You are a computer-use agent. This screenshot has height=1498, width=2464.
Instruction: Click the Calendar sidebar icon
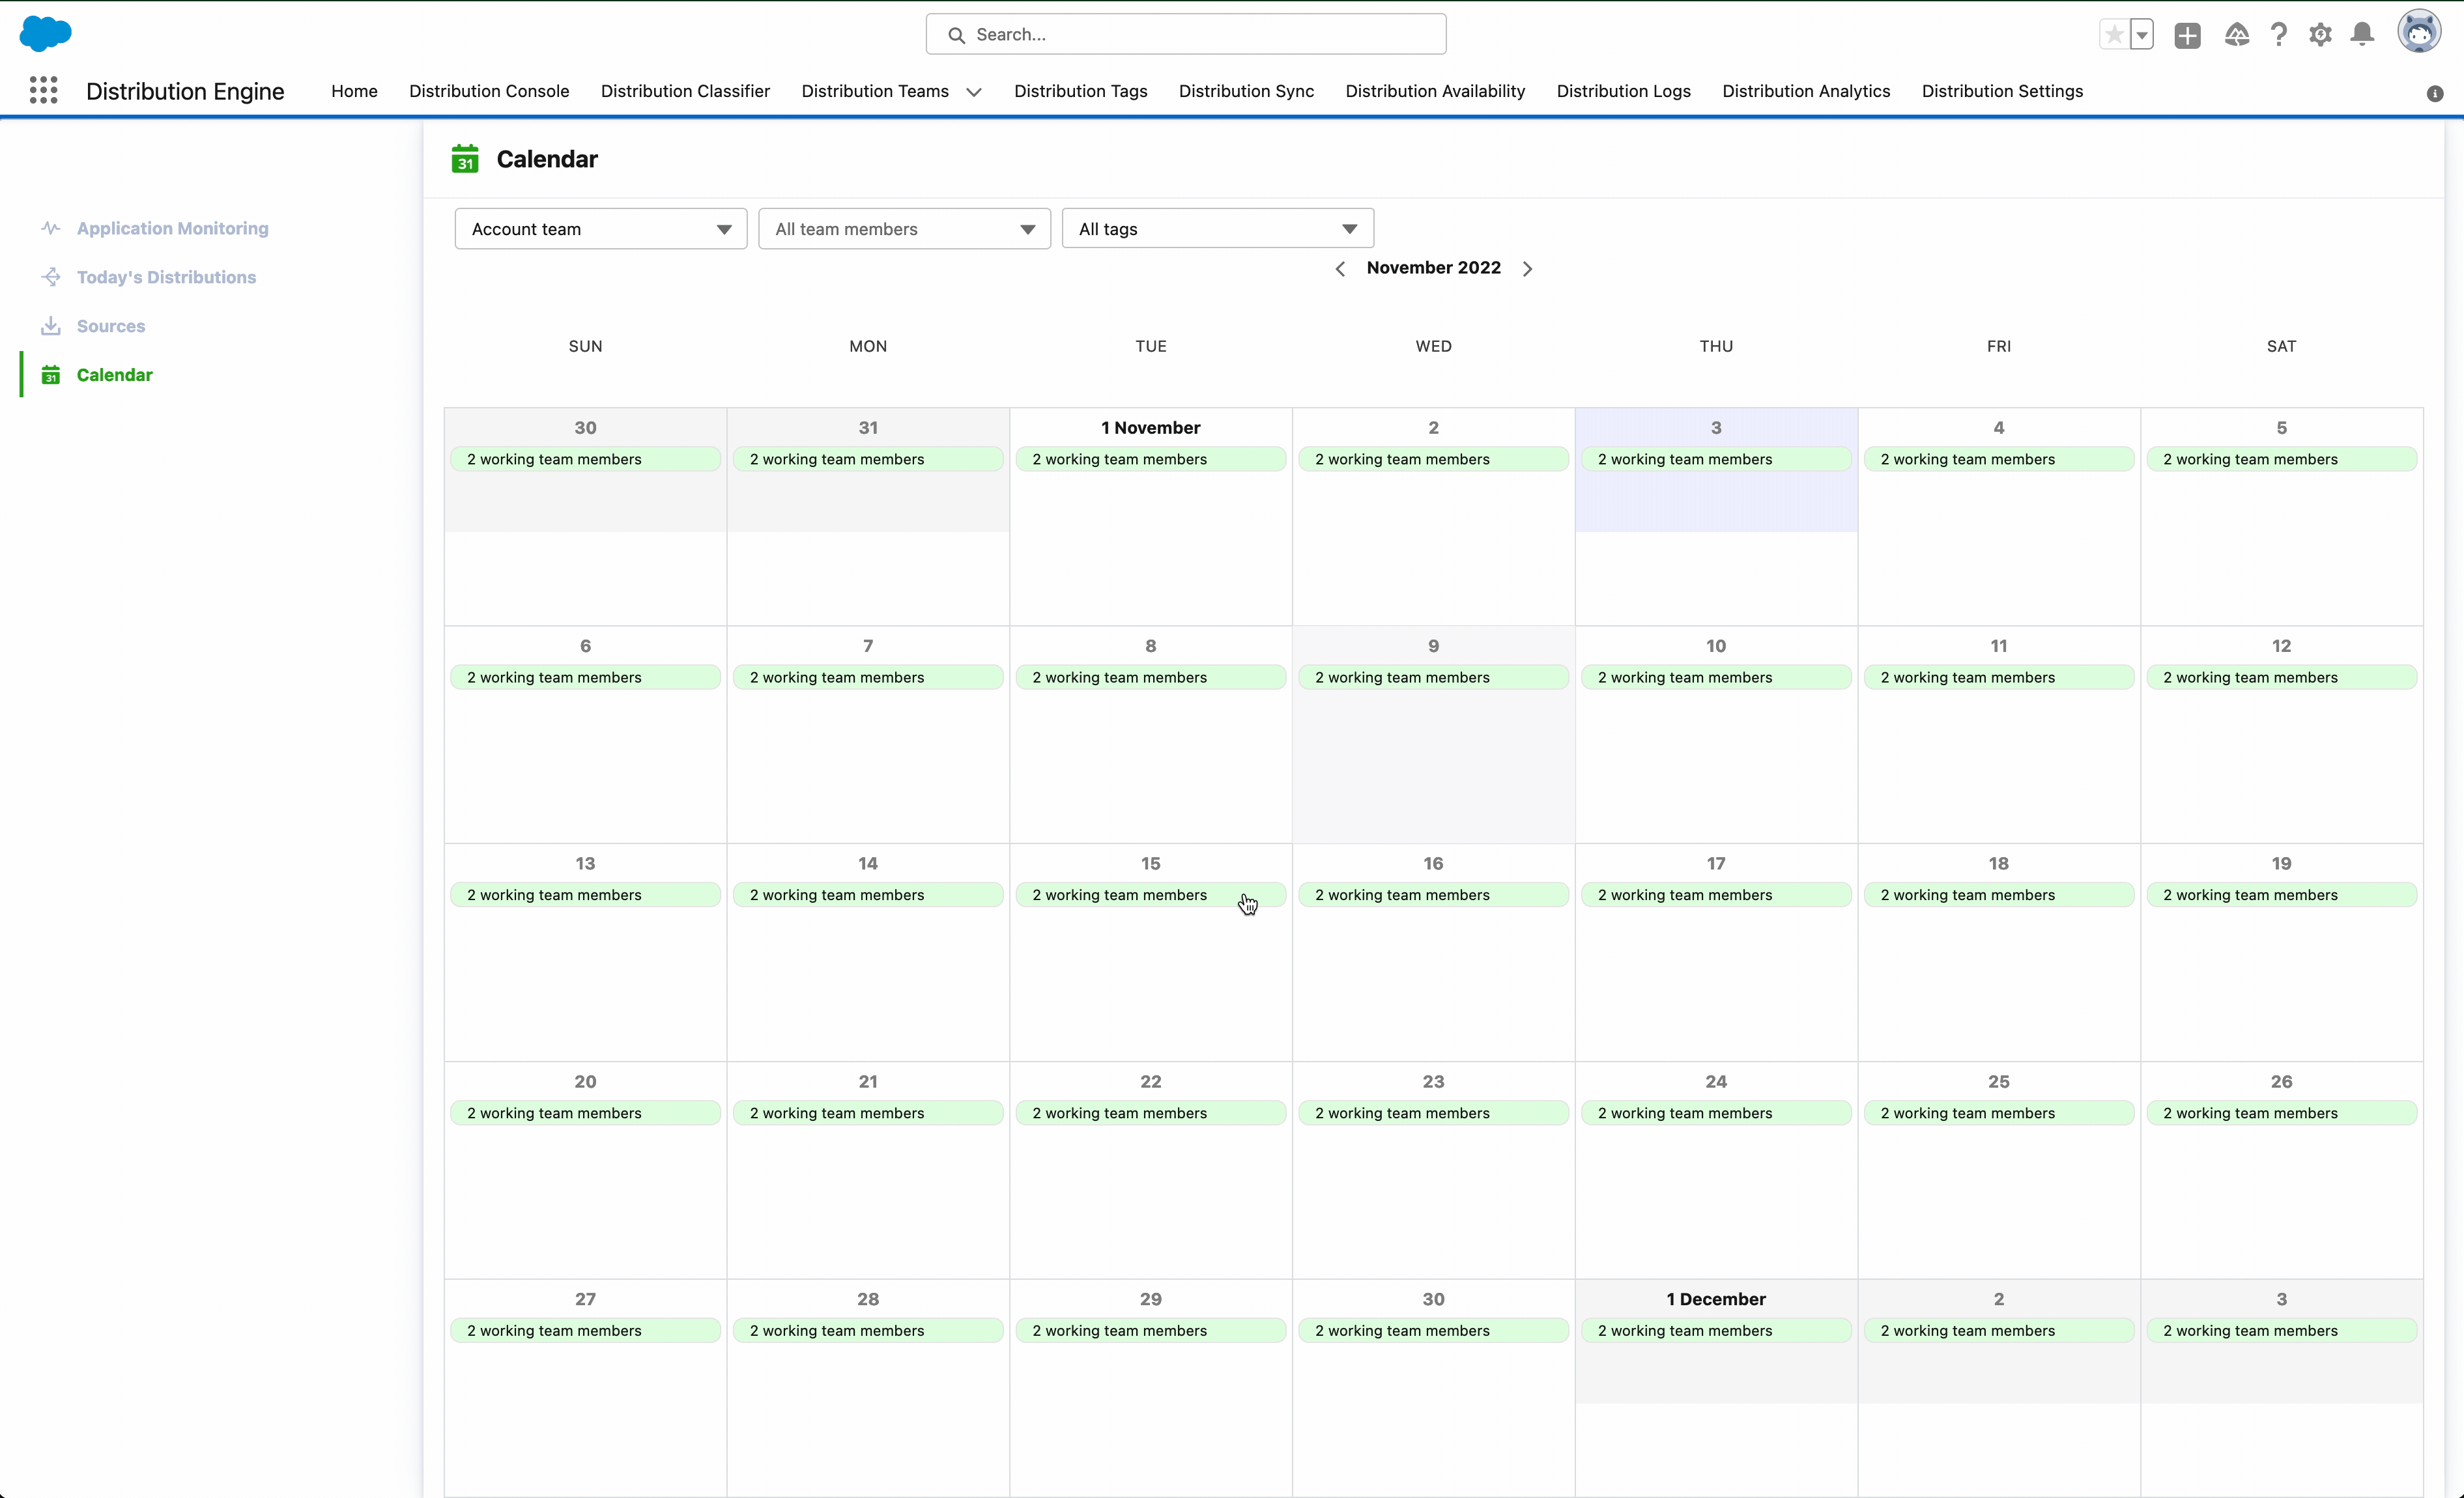point(51,375)
